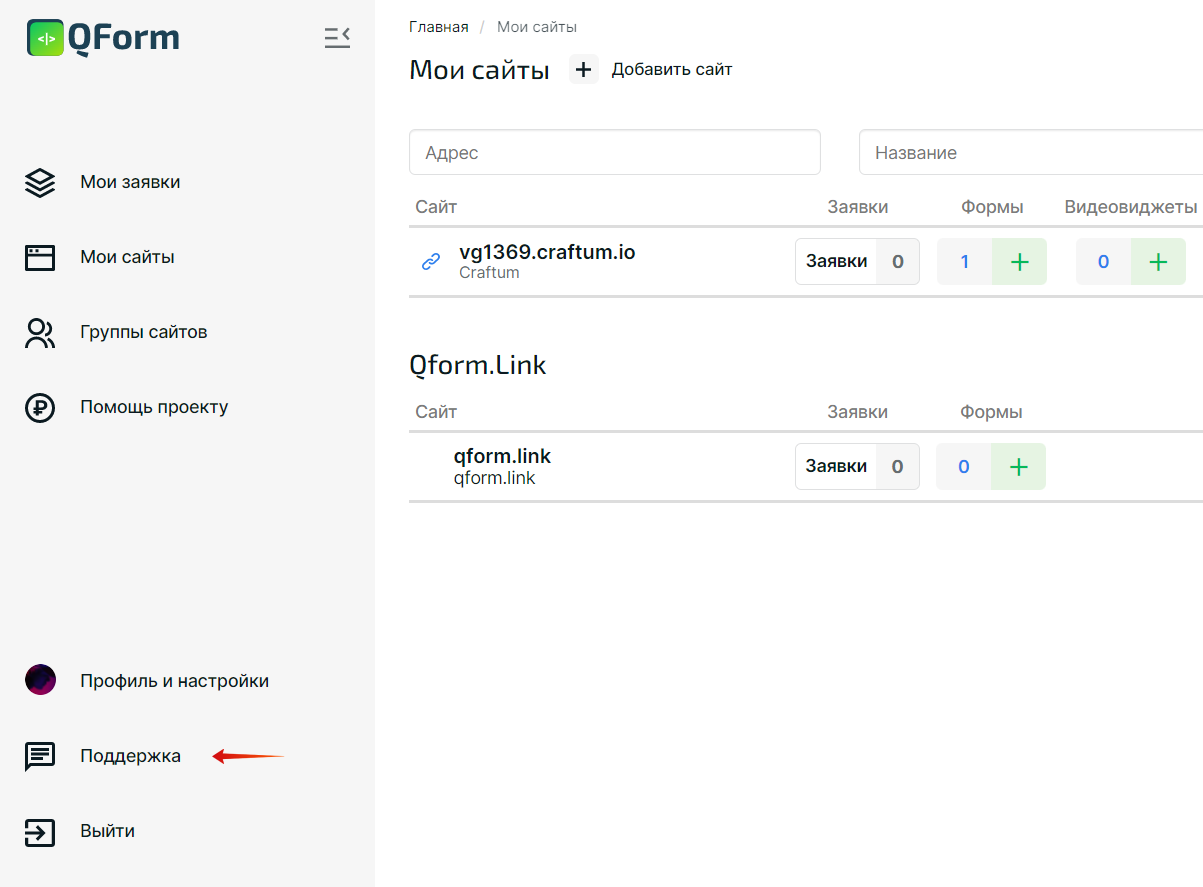Click the Формы column header in Qform.Link table

point(991,412)
